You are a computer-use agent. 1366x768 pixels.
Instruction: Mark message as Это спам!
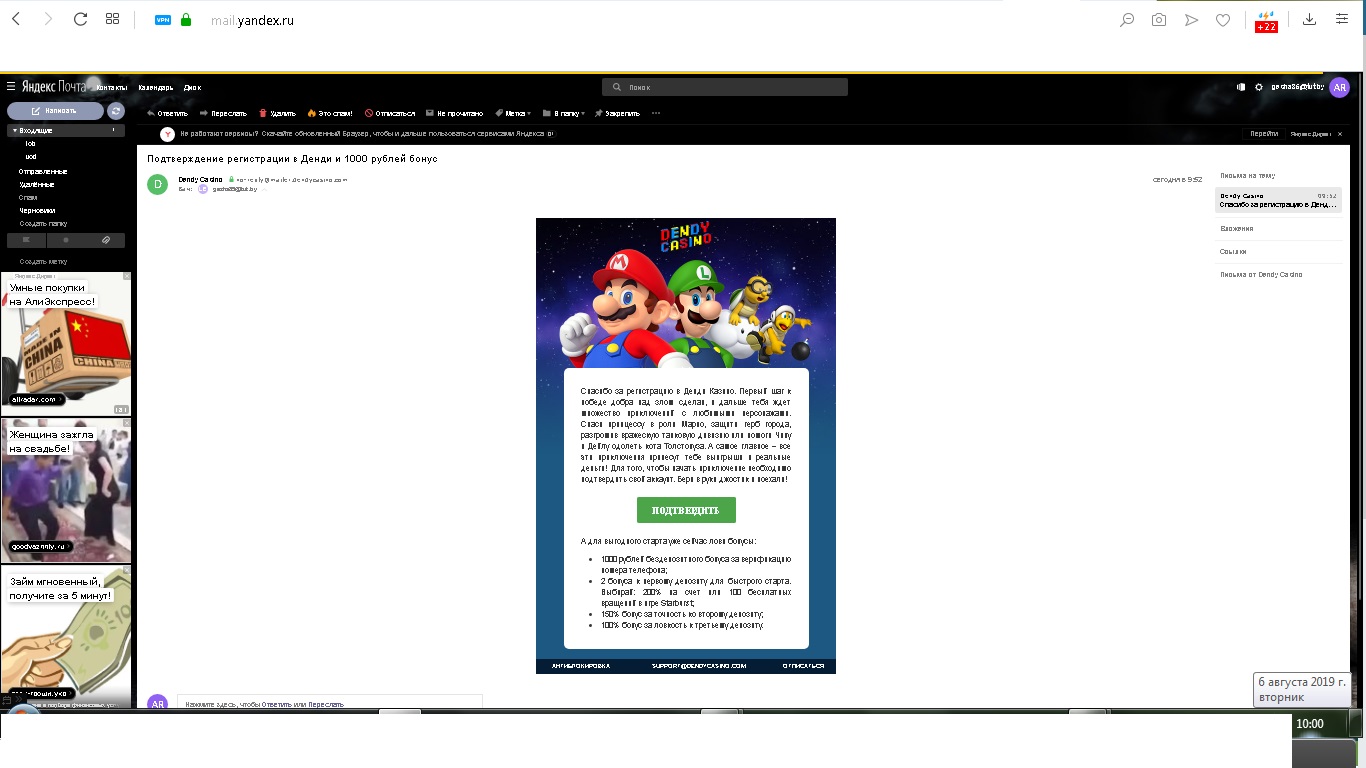(330, 113)
